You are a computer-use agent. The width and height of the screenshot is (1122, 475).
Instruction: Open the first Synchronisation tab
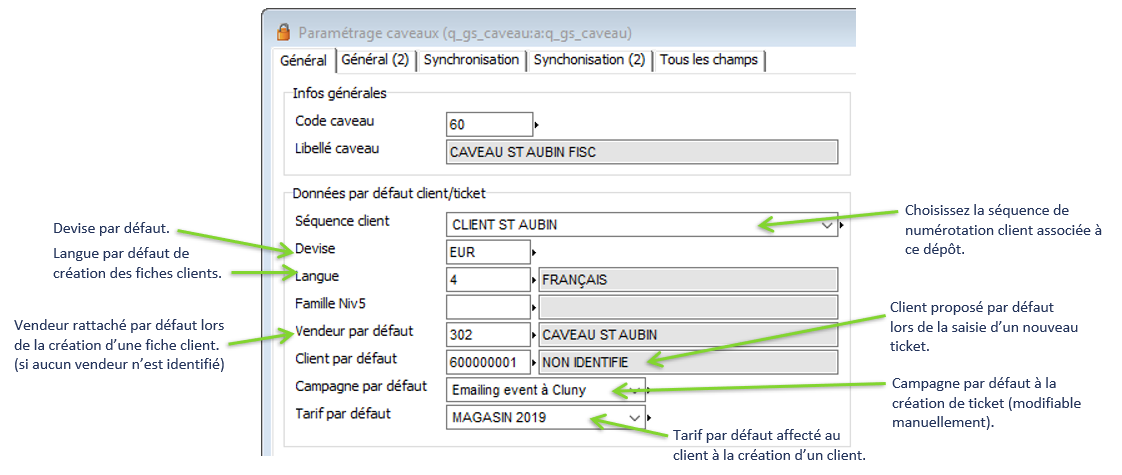(x=471, y=60)
